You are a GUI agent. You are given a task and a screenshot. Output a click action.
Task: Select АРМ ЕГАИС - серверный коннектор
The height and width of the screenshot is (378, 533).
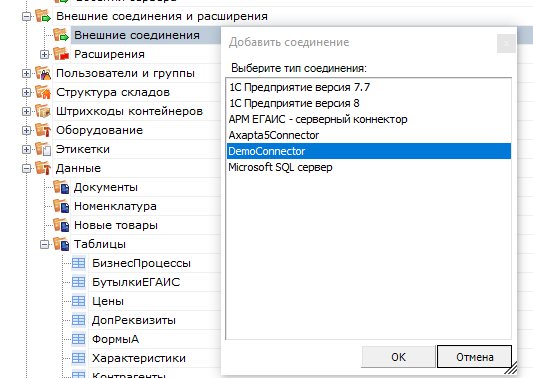click(x=369, y=119)
